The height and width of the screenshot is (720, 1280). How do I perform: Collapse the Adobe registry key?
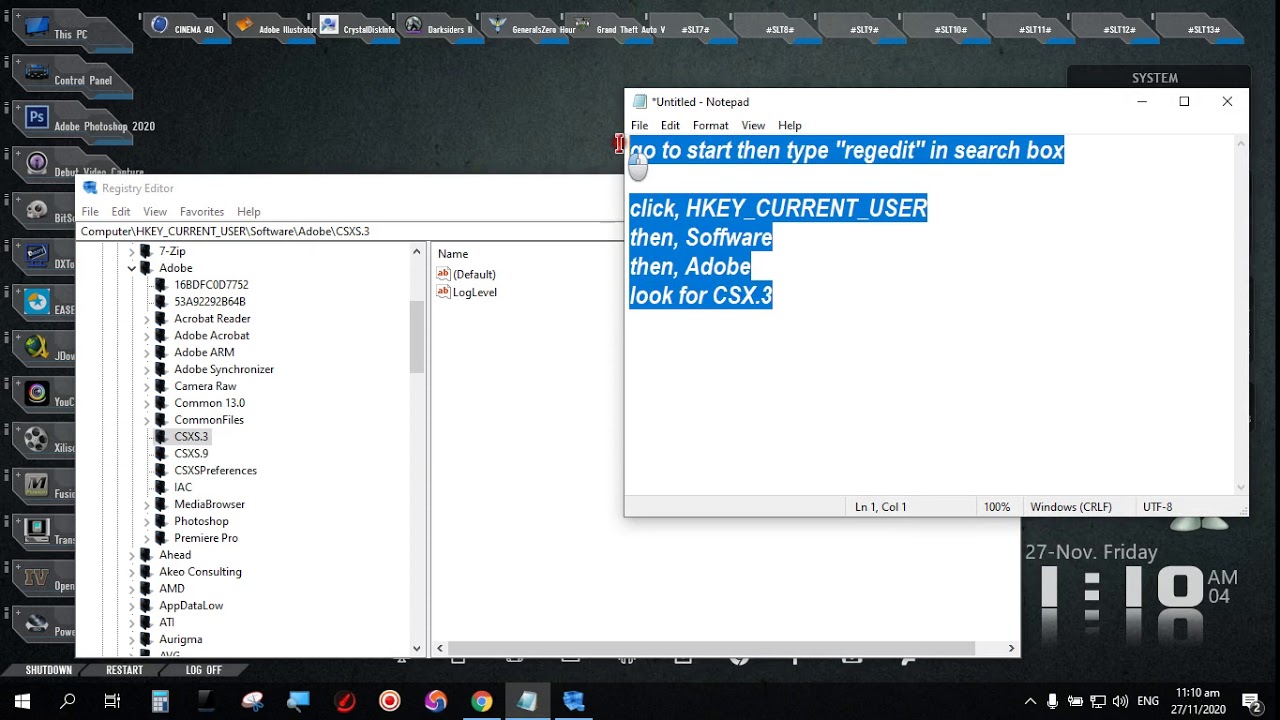point(131,268)
